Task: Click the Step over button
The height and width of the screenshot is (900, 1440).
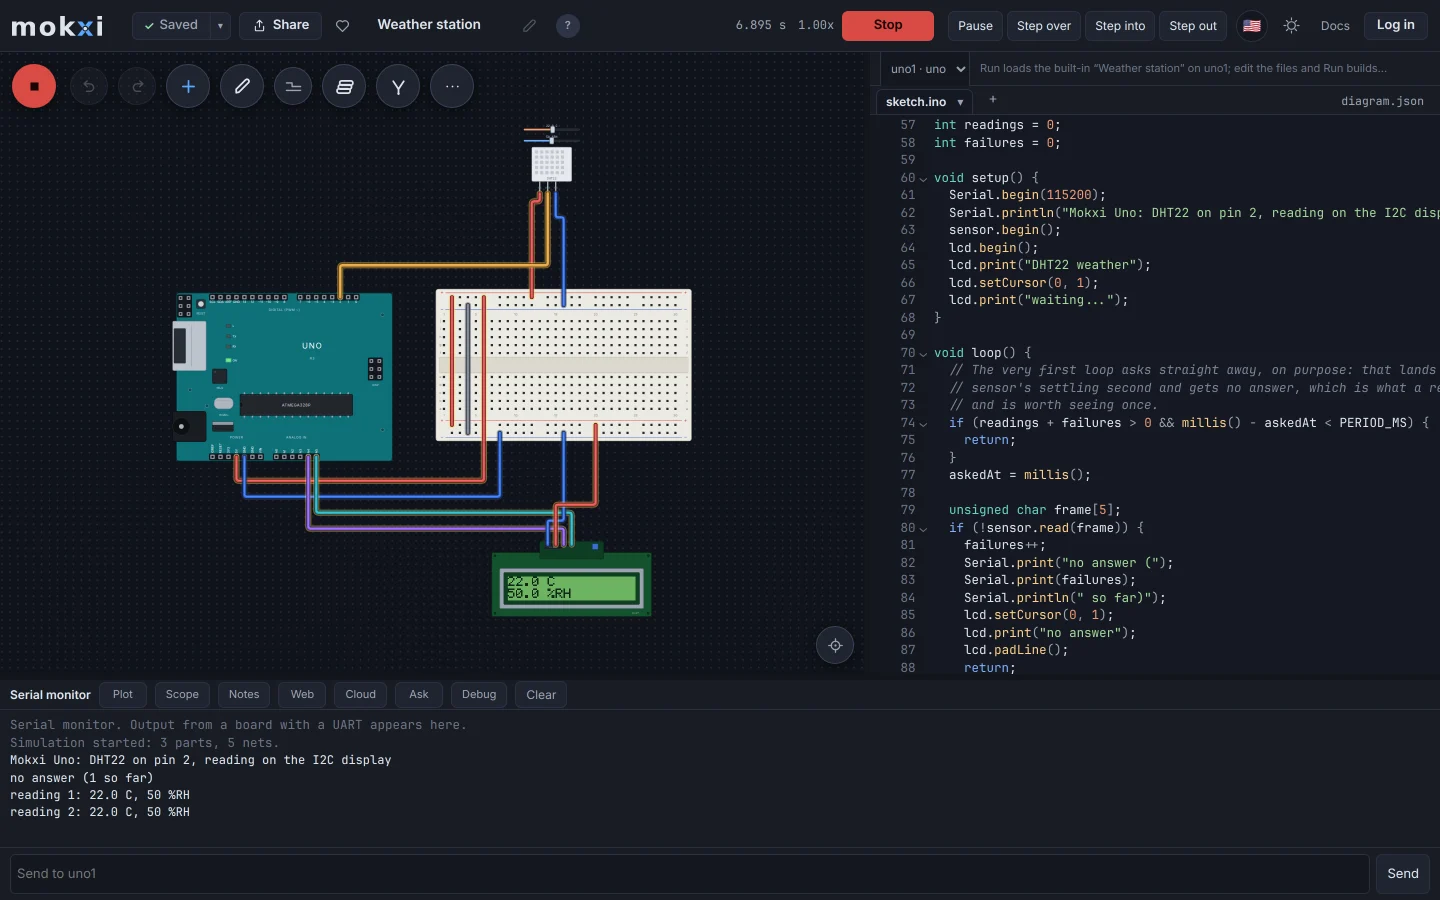Action: [1044, 26]
